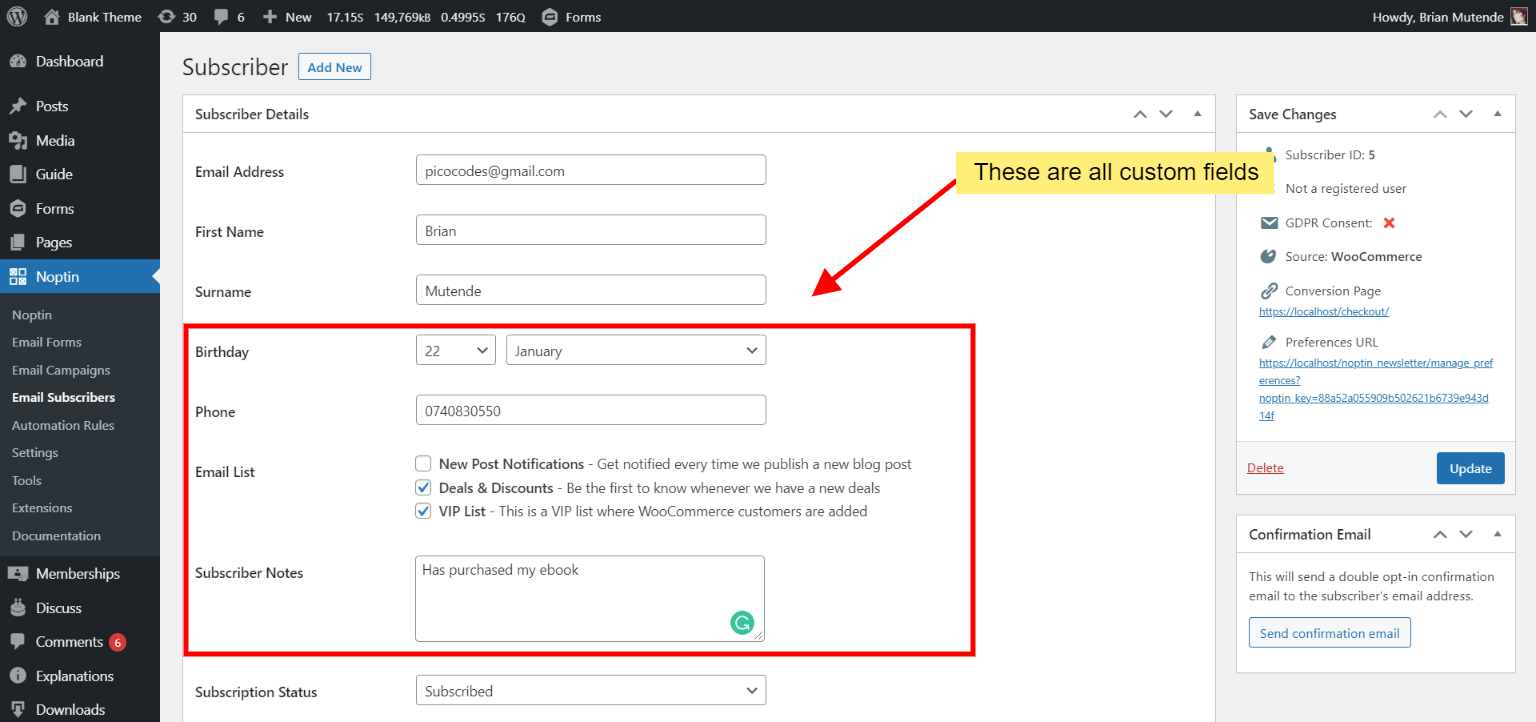Uncheck the Deals & Discounts list
The height and width of the screenshot is (722, 1536).
pos(423,487)
